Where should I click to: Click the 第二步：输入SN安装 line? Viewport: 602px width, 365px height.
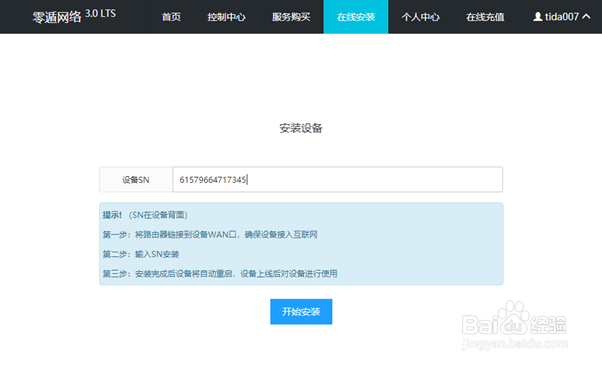(141, 254)
